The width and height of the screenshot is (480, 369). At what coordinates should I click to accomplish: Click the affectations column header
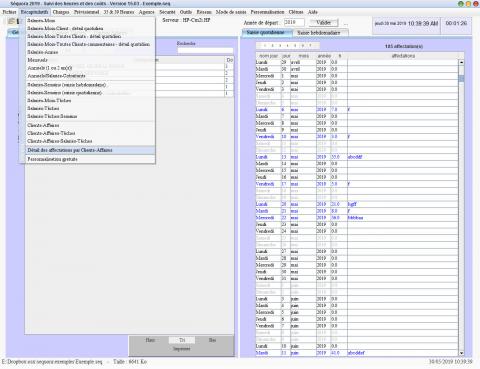click(403, 56)
